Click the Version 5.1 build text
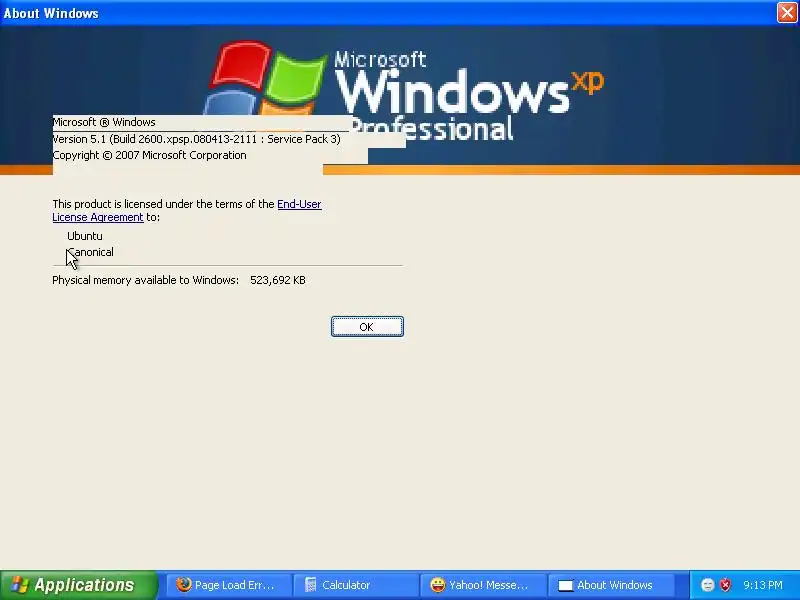The image size is (800, 600). [196, 139]
